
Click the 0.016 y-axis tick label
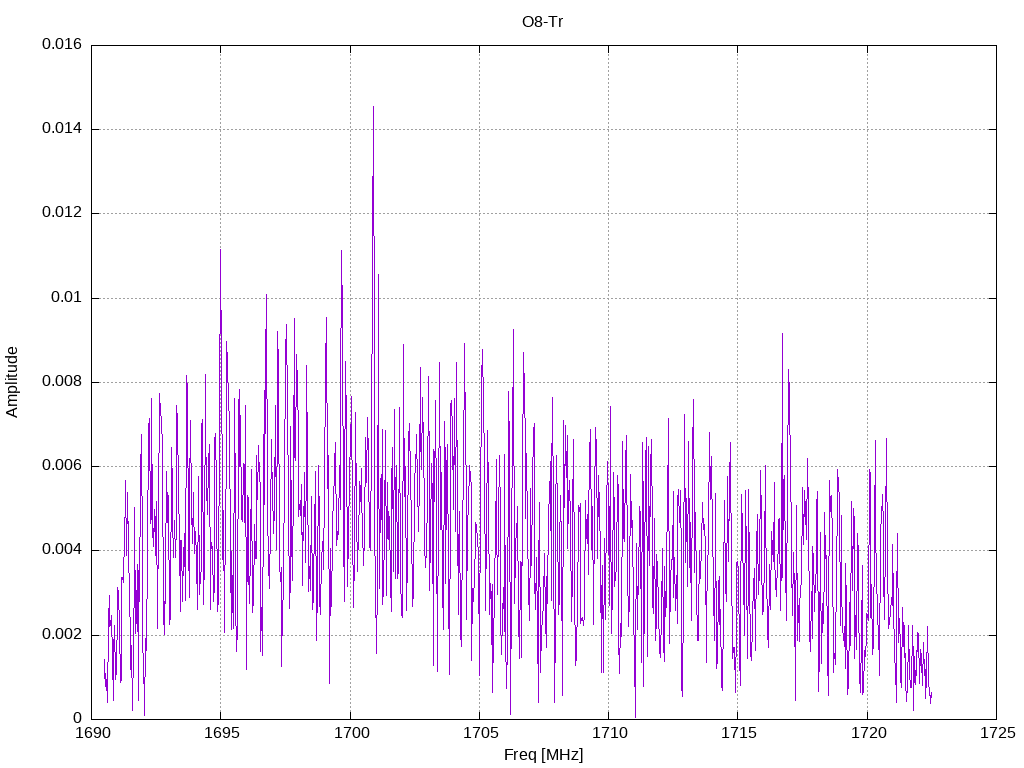coord(62,44)
